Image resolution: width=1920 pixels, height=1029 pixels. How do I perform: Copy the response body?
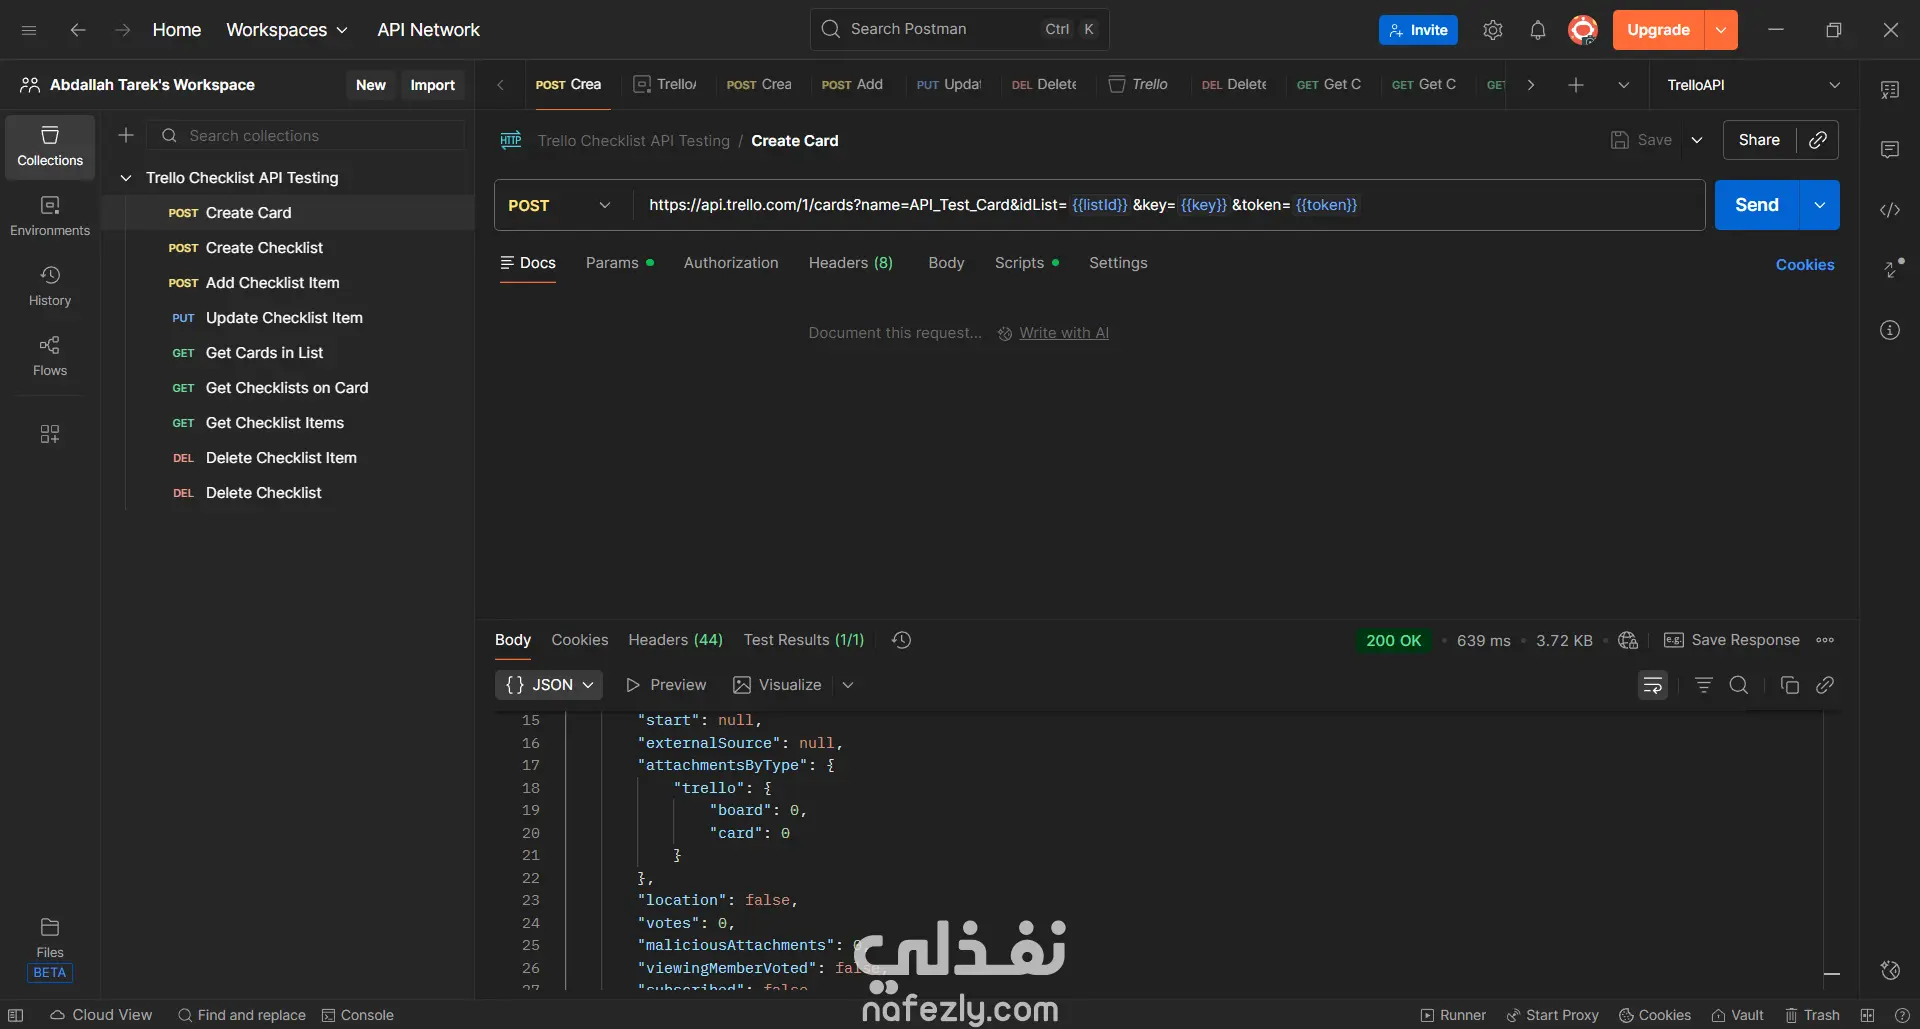point(1790,685)
